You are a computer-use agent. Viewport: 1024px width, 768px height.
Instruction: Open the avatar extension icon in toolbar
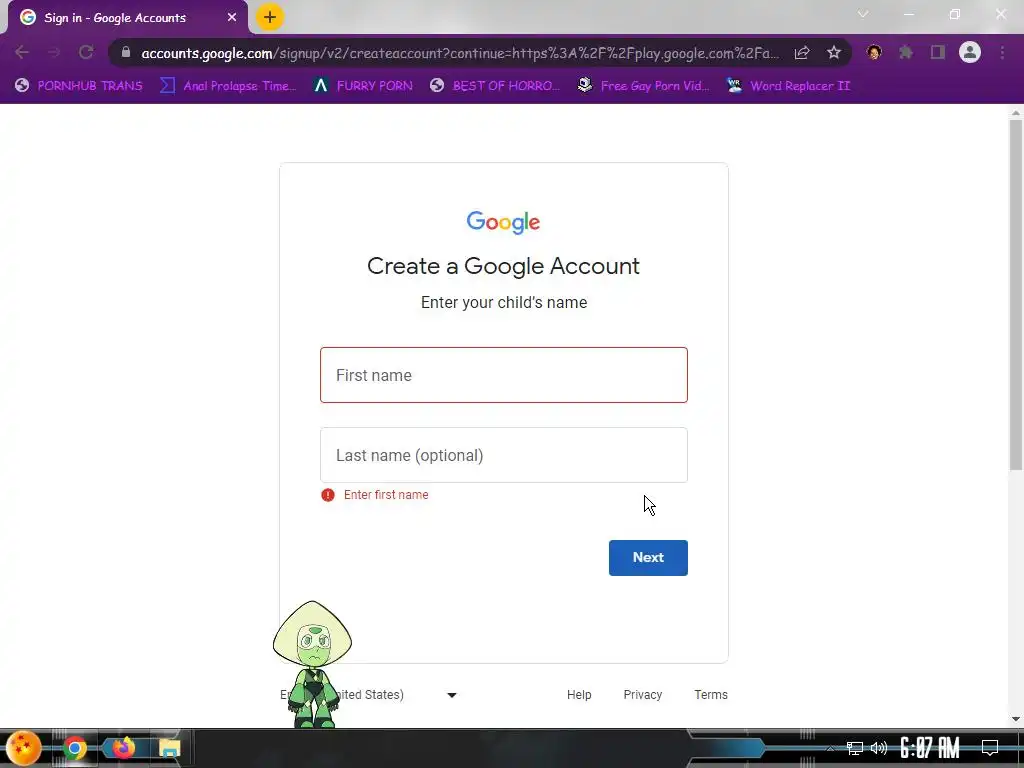[874, 52]
